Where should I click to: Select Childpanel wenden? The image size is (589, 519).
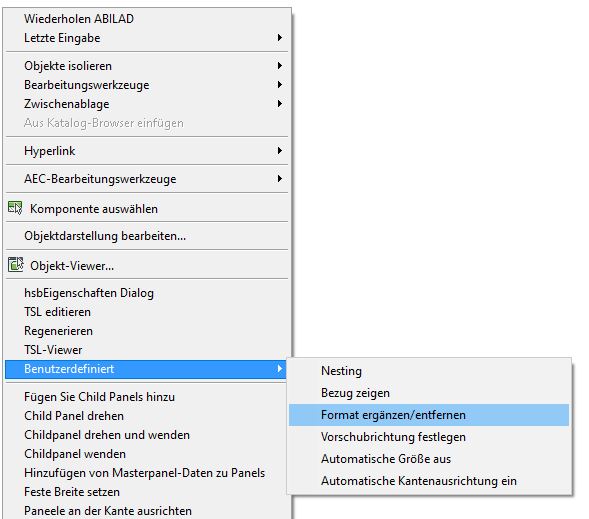pyautogui.click(x=146, y=454)
